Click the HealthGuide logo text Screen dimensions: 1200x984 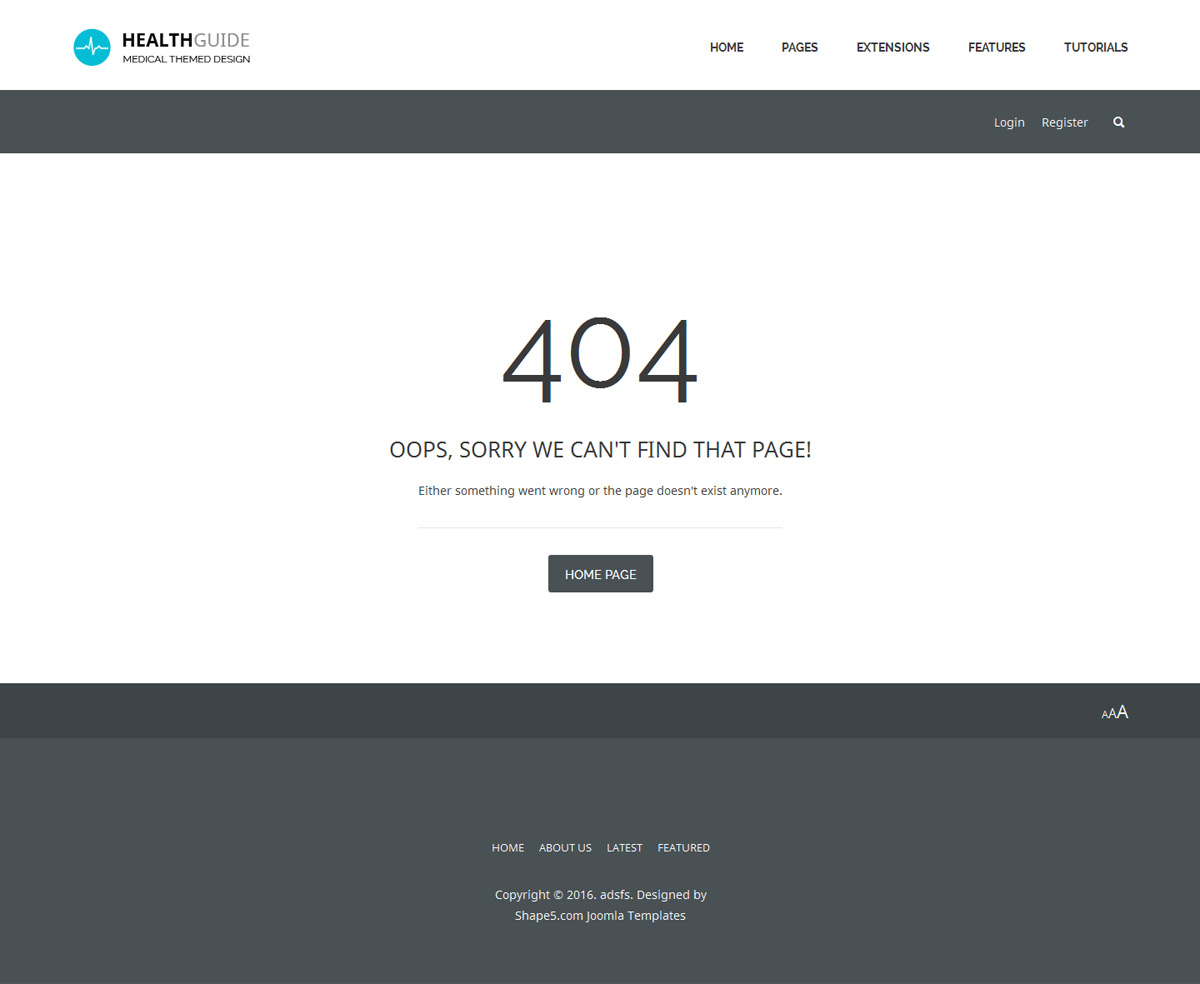186,41
